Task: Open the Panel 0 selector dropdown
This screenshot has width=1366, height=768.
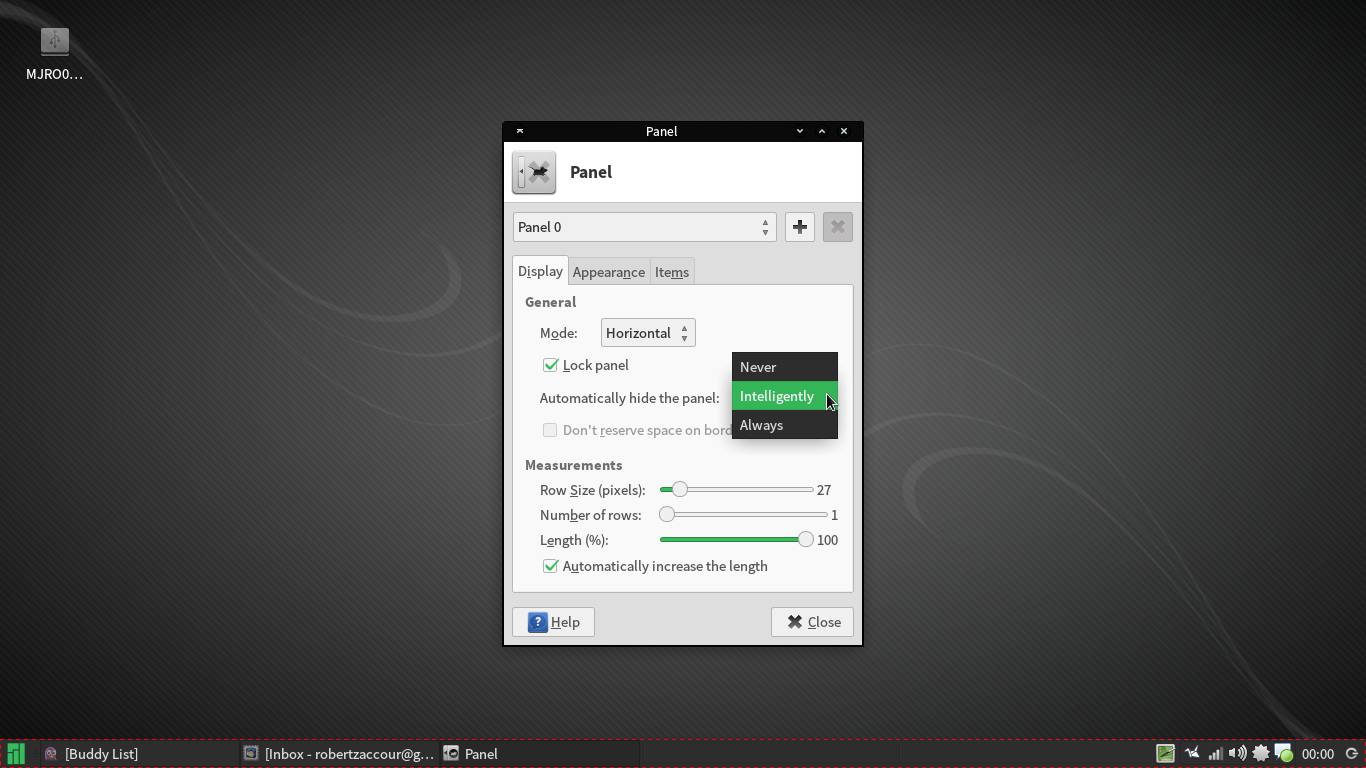Action: click(644, 227)
